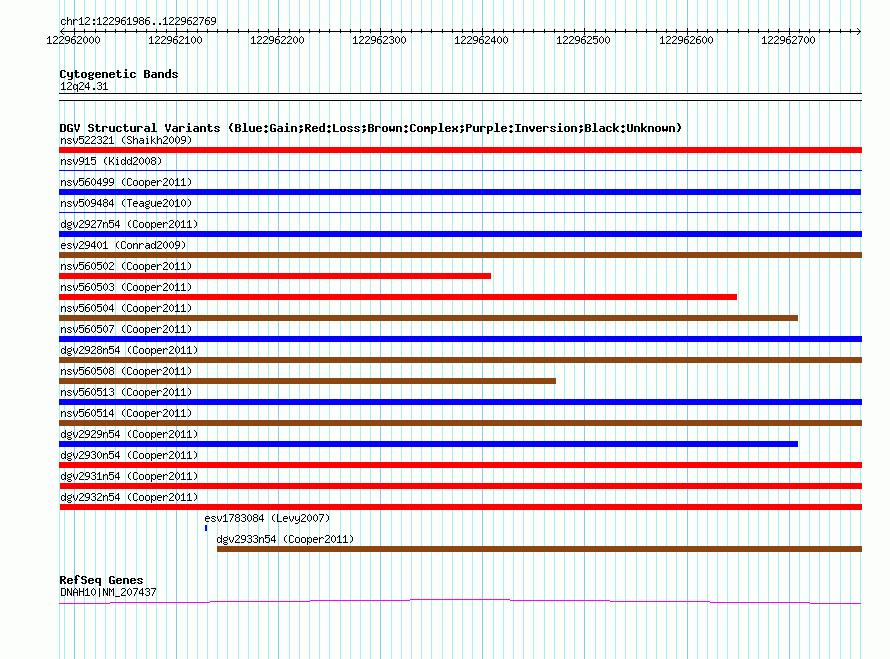This screenshot has height=659, width=890.
Task: Click the DNAH10 magenta gene line
Action: click(x=460, y=601)
